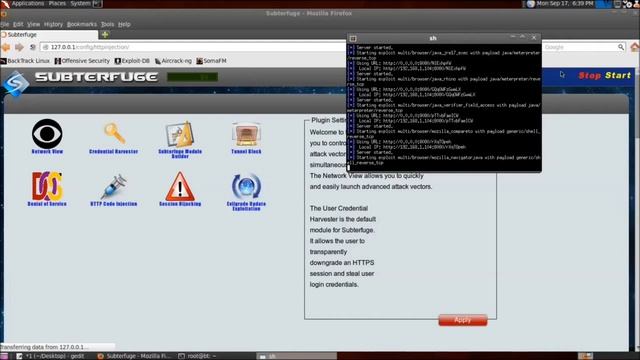Open the Denial of Service module
Image resolution: width=640 pixels, height=360 pixels.
pyautogui.click(x=47, y=189)
